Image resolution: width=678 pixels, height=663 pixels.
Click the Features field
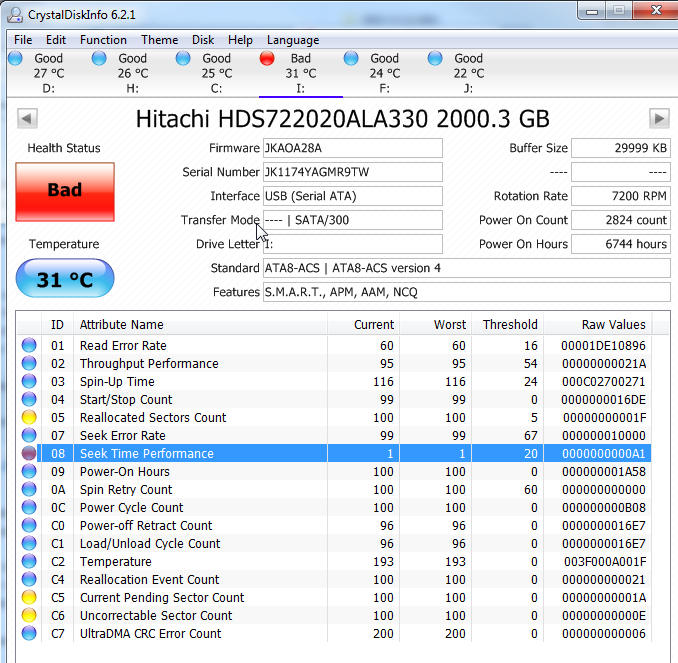pyautogui.click(x=467, y=292)
